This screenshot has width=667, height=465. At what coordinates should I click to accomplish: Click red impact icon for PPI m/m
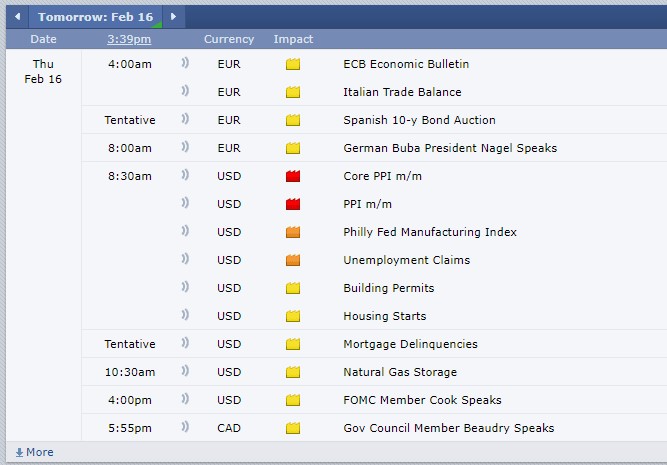coord(293,204)
